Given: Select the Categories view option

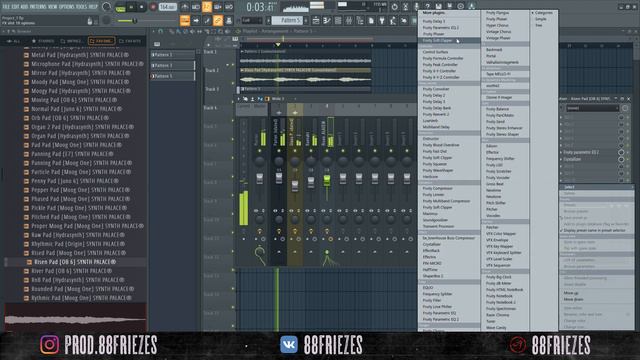Looking at the screenshot, I should [x=544, y=13].
